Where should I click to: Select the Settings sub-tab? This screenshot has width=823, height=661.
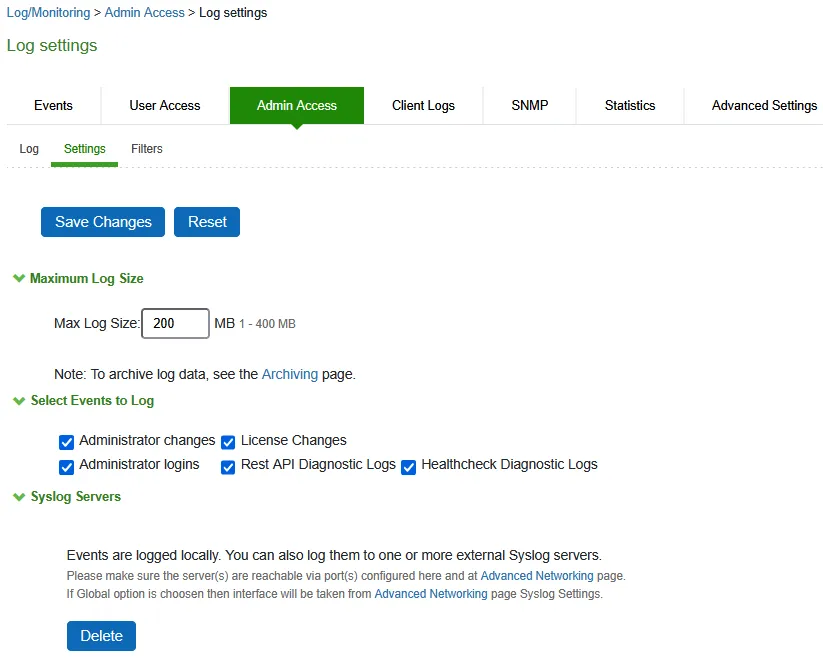tap(85, 149)
